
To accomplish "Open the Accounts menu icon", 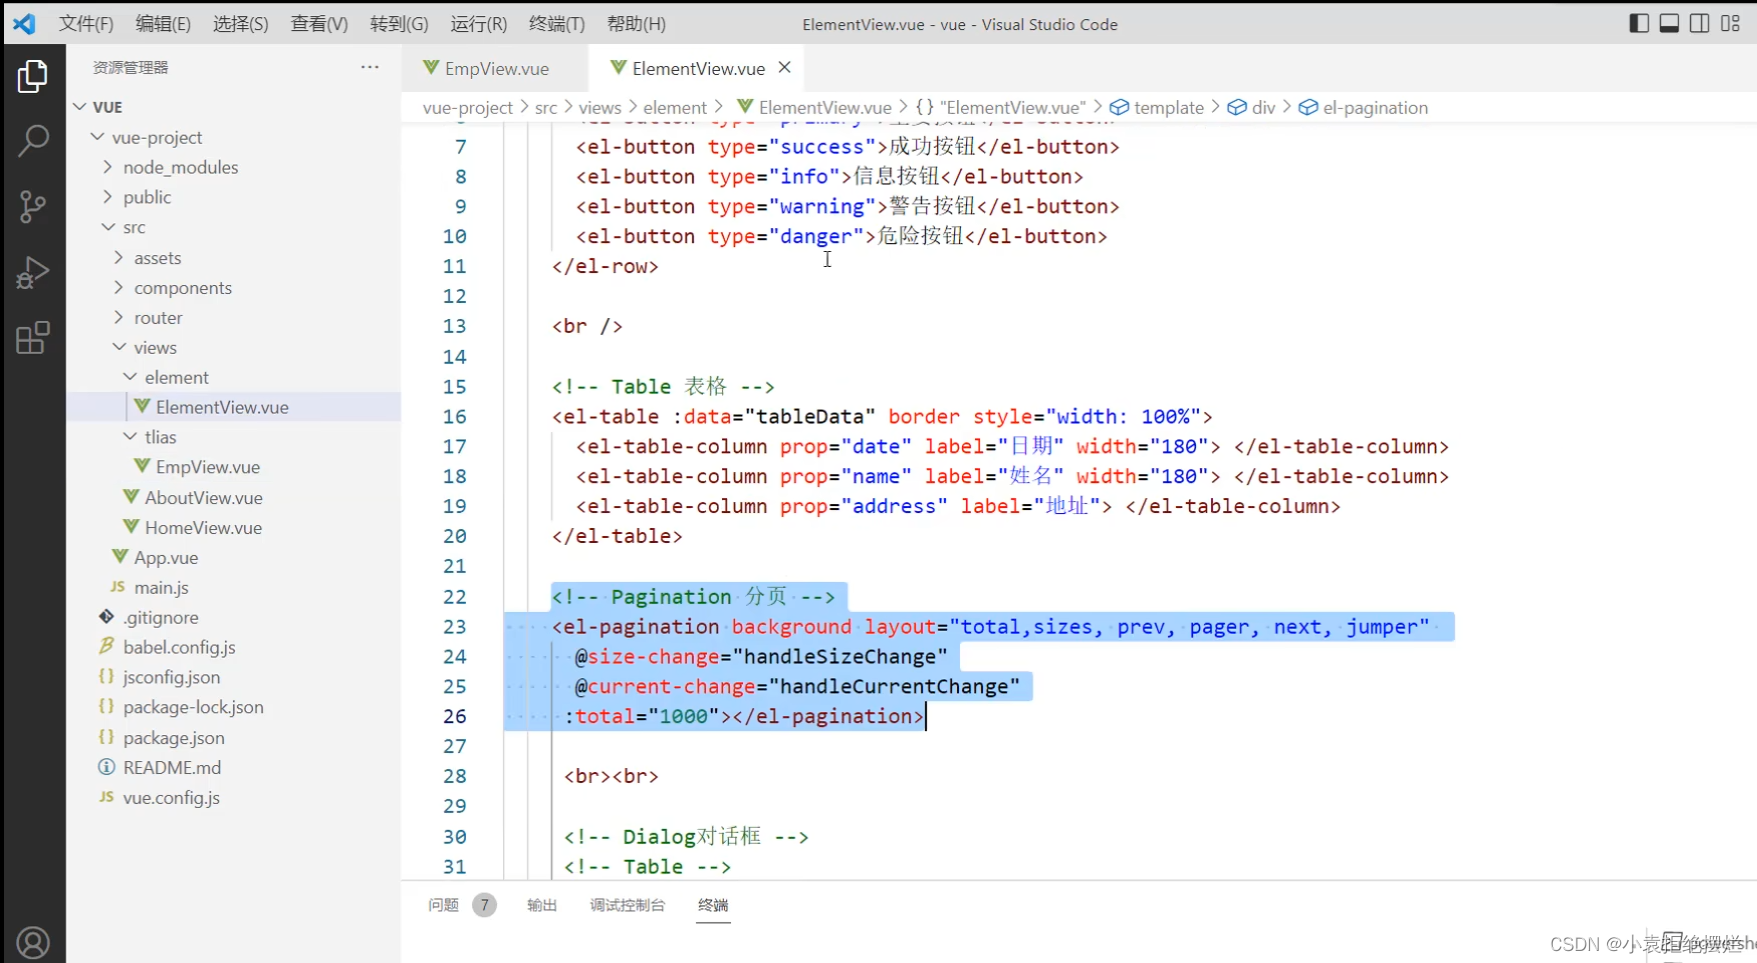I will tap(32, 943).
